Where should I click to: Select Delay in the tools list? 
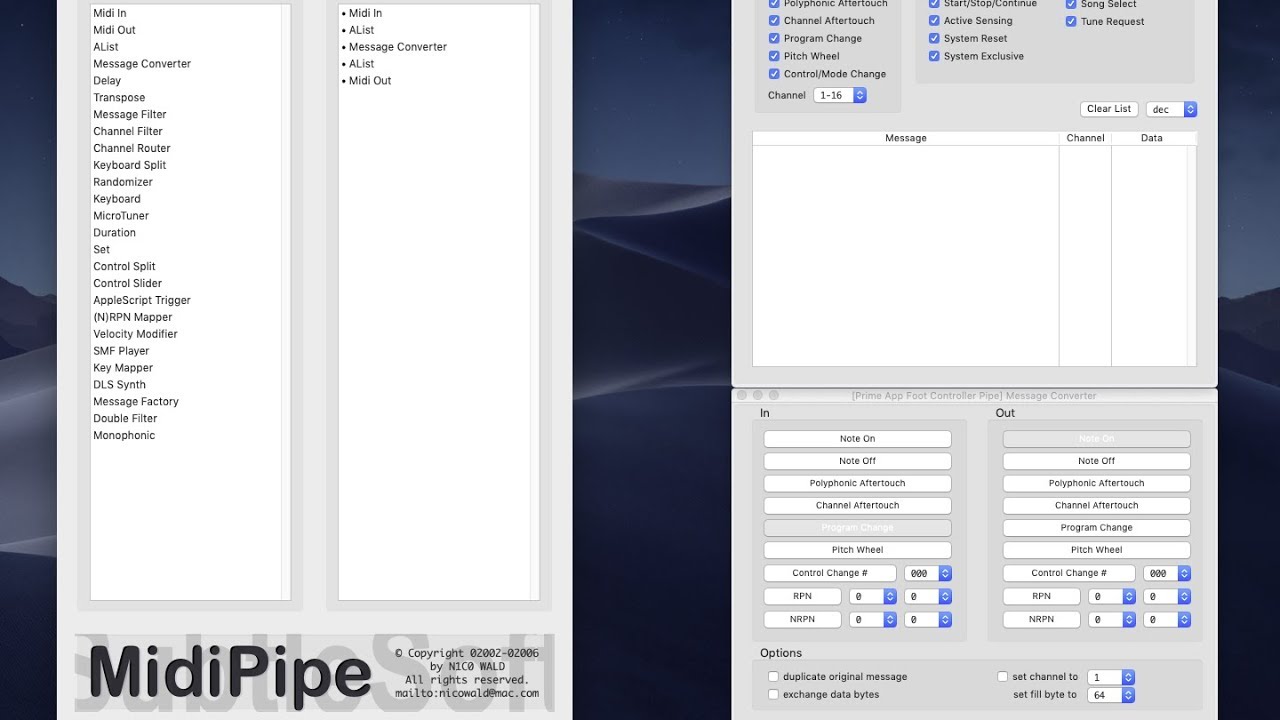click(x=107, y=81)
